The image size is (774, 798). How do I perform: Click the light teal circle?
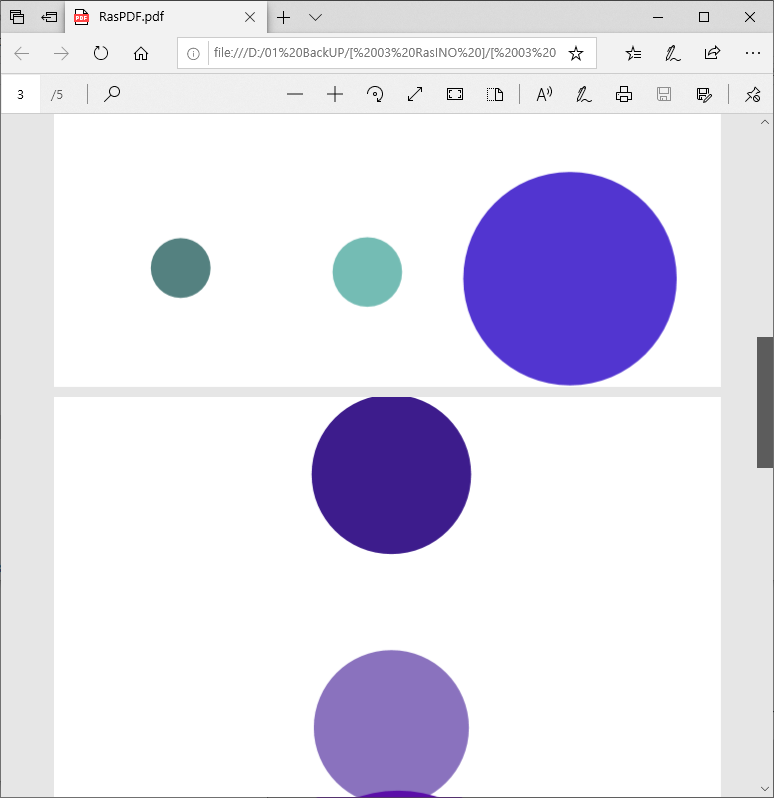pyautogui.click(x=367, y=272)
